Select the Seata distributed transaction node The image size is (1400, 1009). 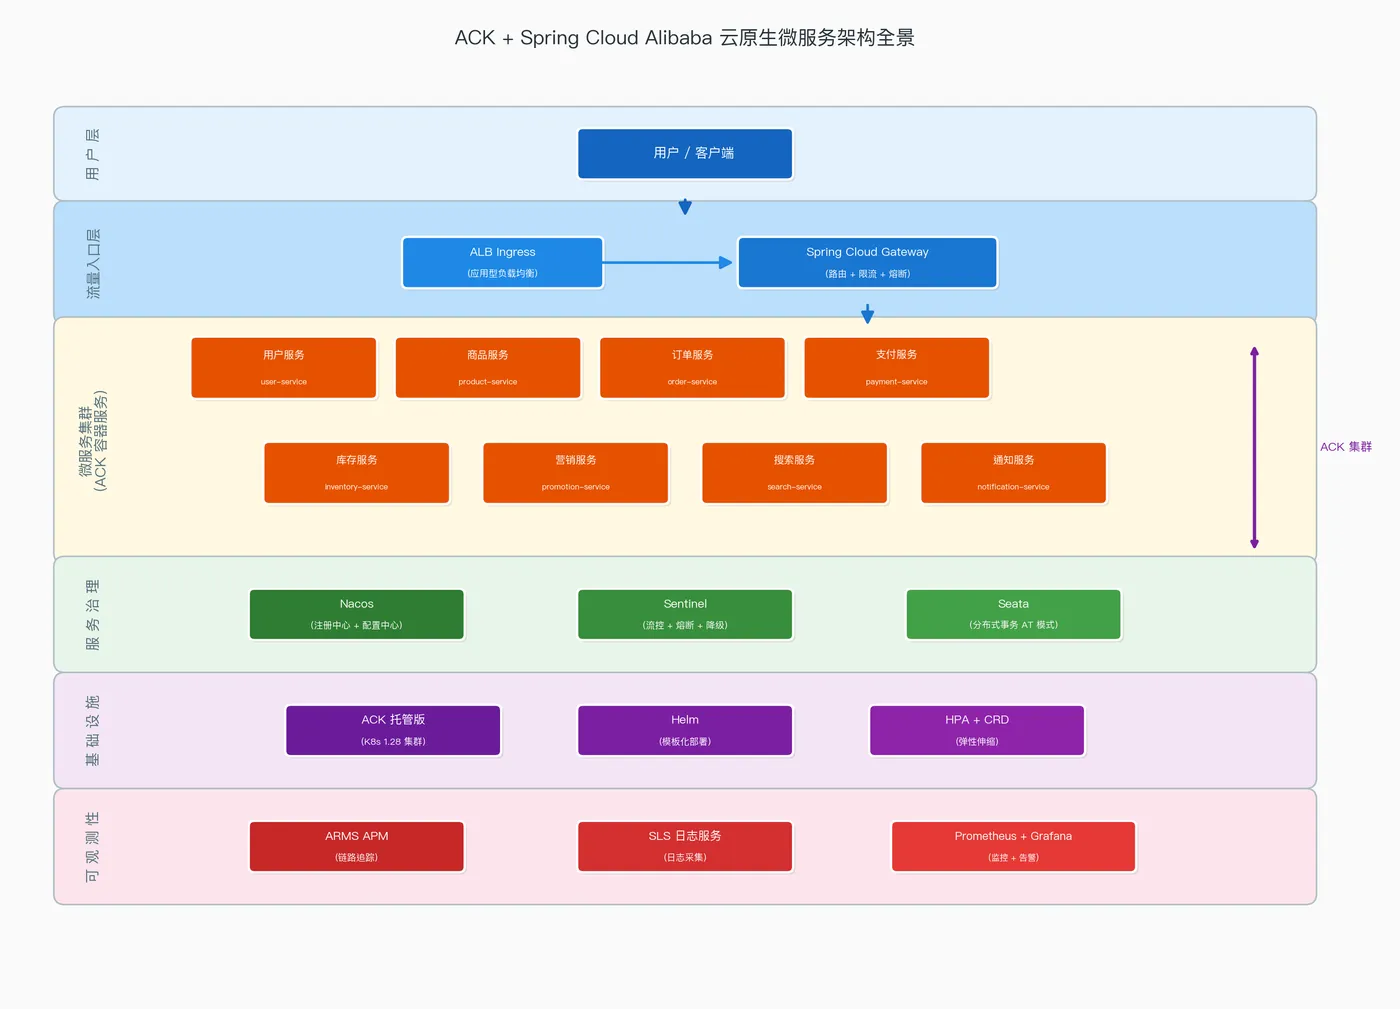[x=1014, y=614]
